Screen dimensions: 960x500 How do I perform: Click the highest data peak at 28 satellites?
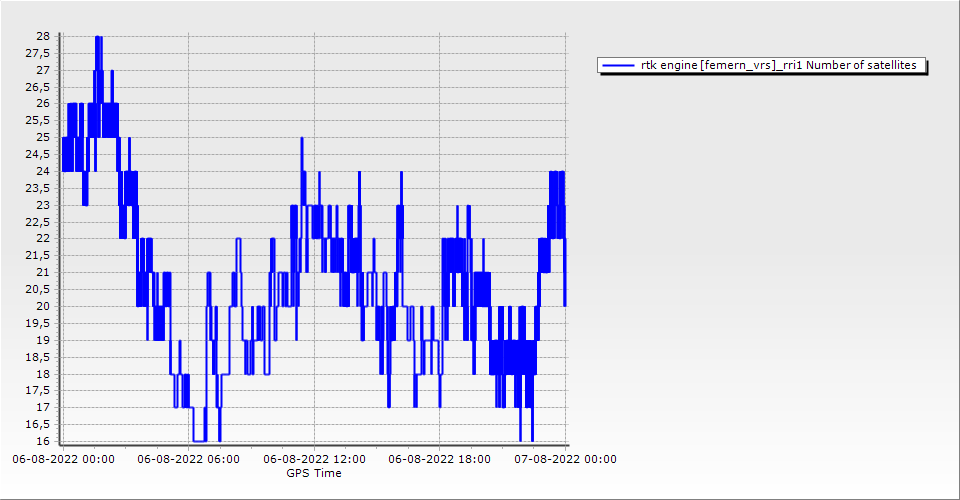pos(98,38)
